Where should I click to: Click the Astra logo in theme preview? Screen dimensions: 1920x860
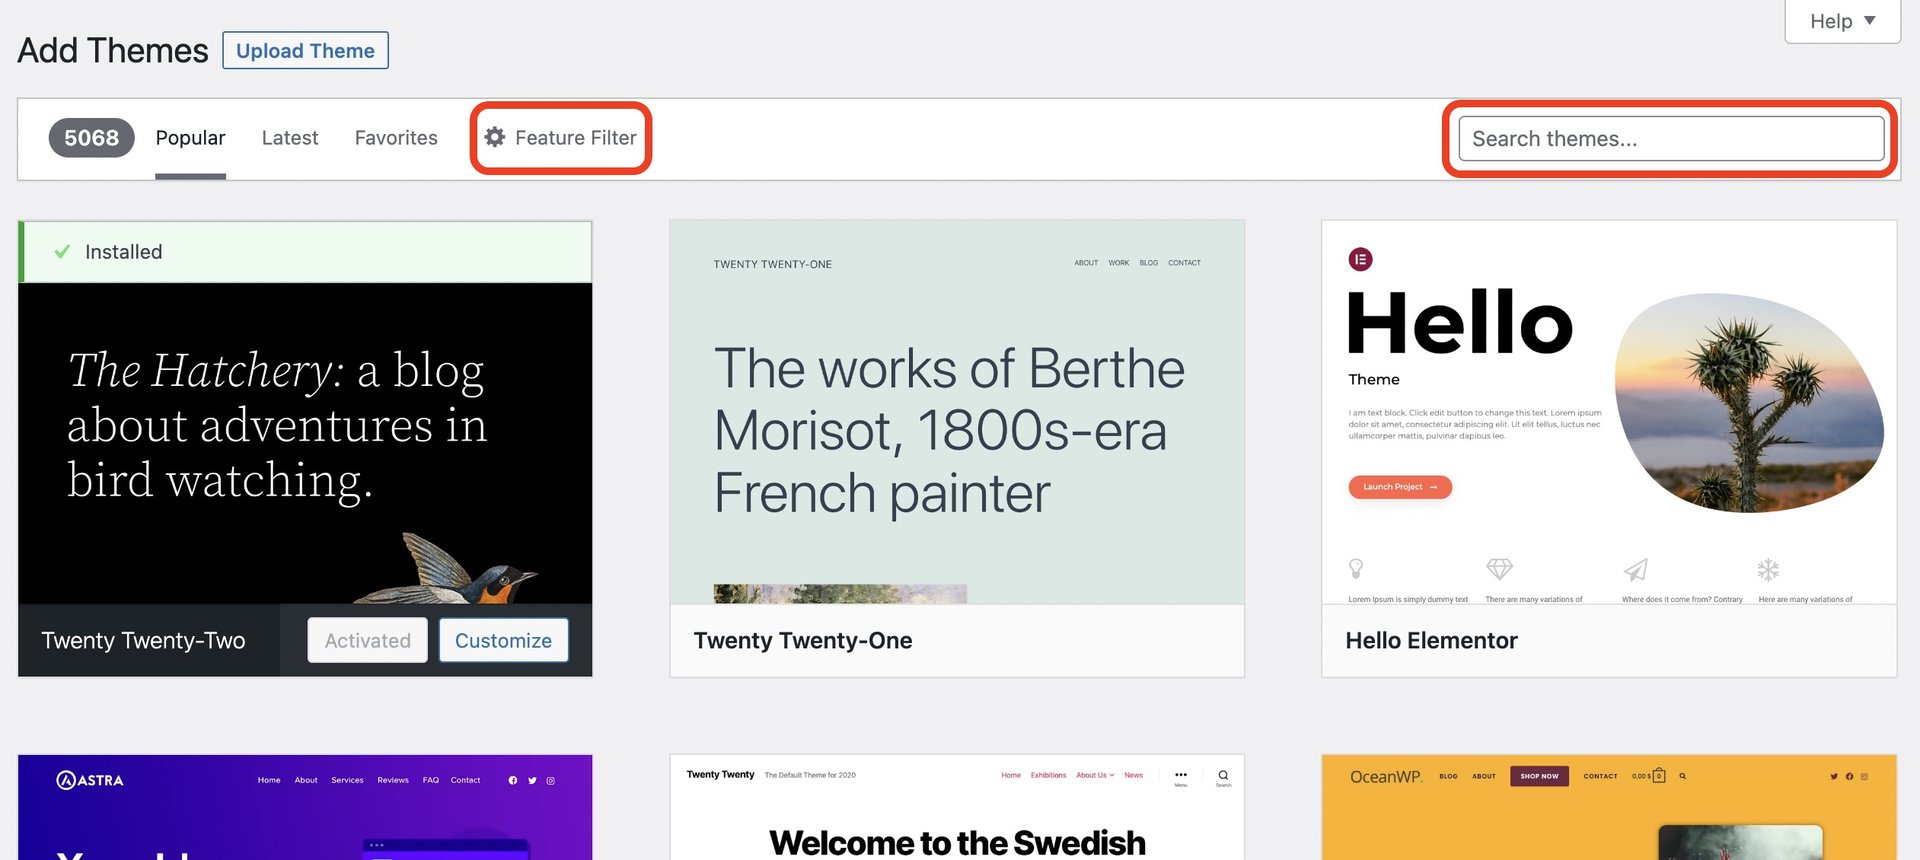(x=90, y=780)
